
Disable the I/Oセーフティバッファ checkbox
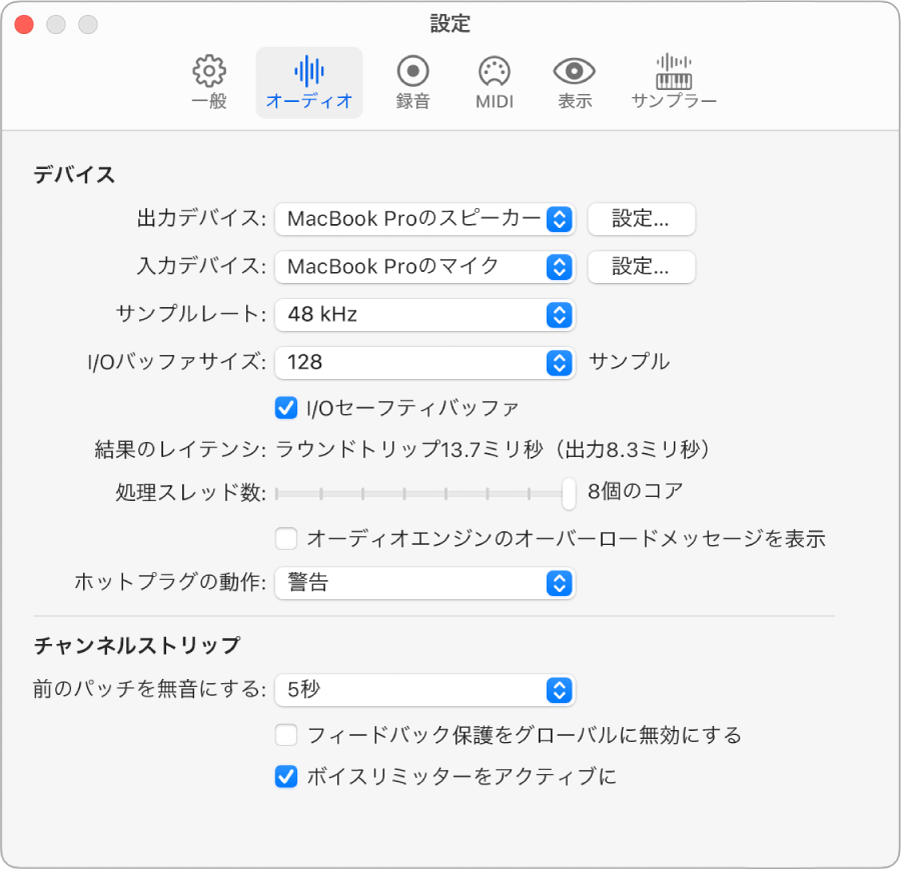286,407
